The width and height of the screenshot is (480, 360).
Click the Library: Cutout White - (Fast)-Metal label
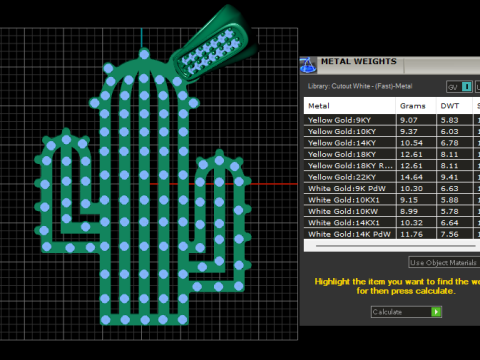tap(360, 86)
